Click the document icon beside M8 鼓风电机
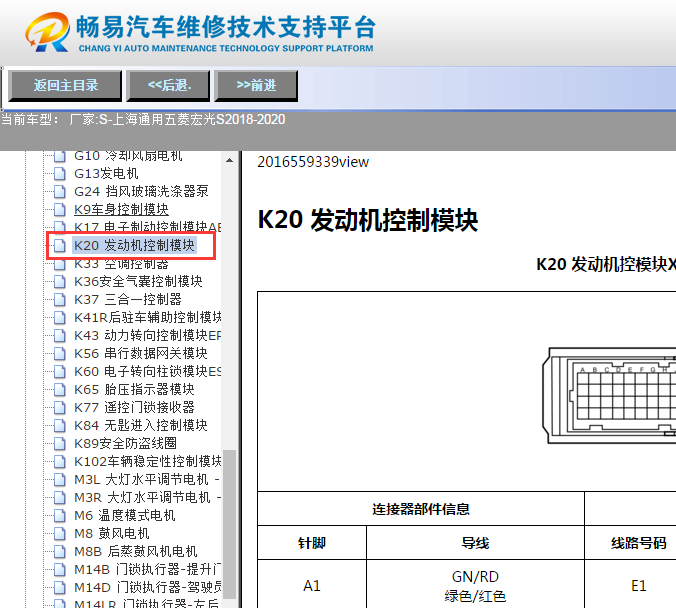 [60, 533]
